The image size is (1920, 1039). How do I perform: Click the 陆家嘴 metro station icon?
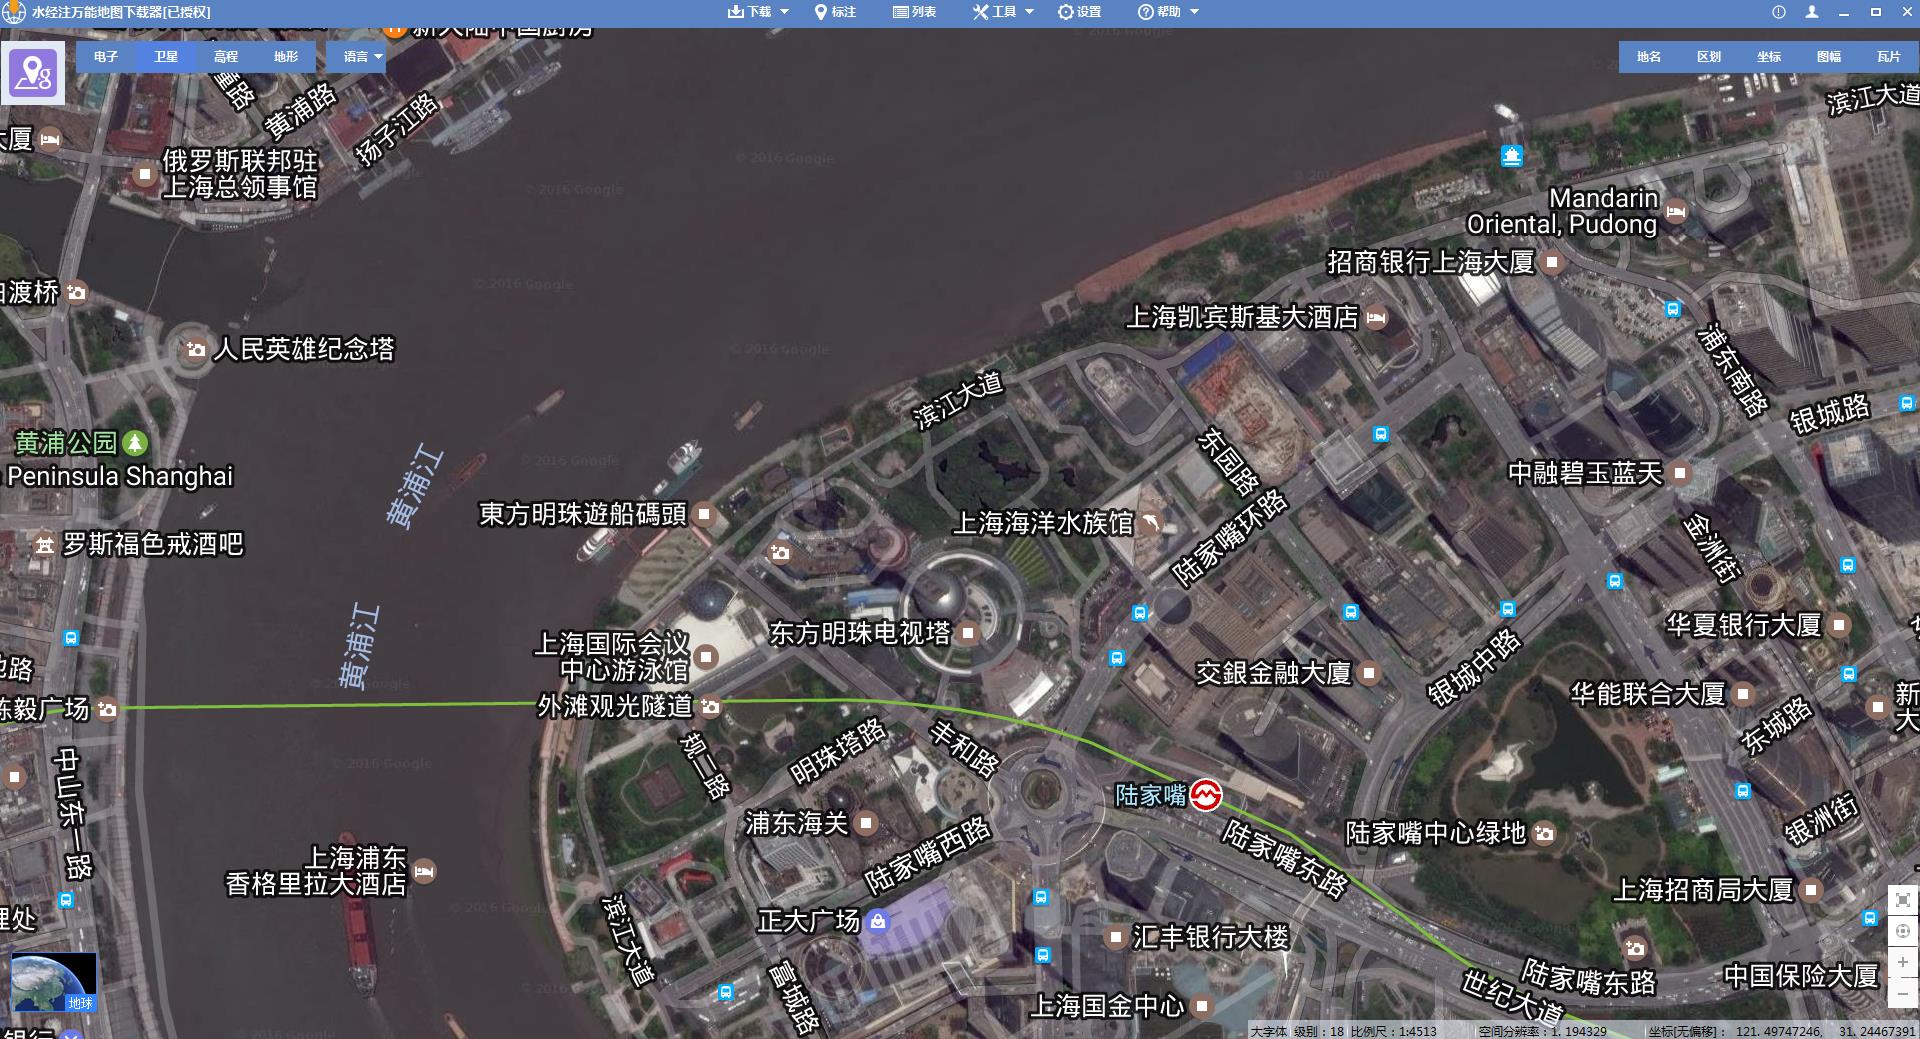pos(1206,795)
